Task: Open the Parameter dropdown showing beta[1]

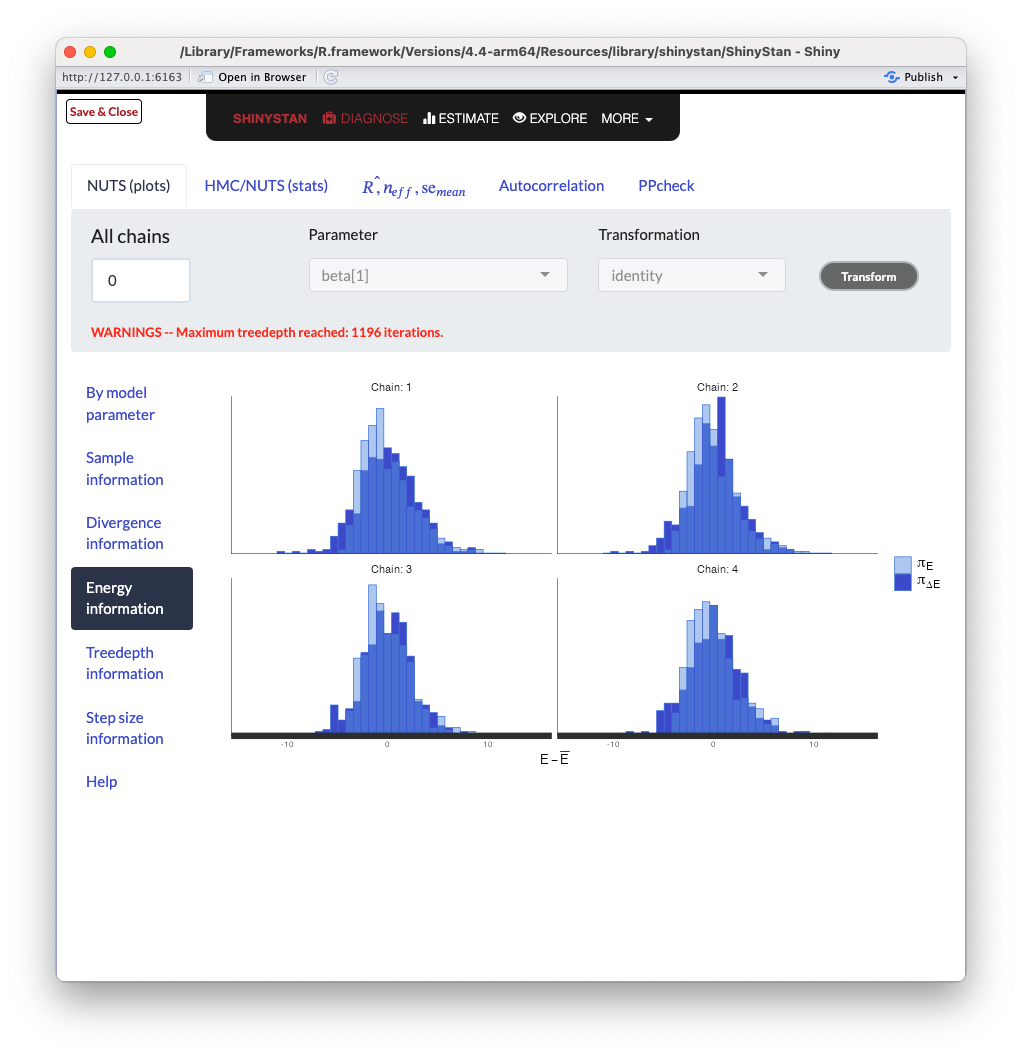Action: click(438, 275)
